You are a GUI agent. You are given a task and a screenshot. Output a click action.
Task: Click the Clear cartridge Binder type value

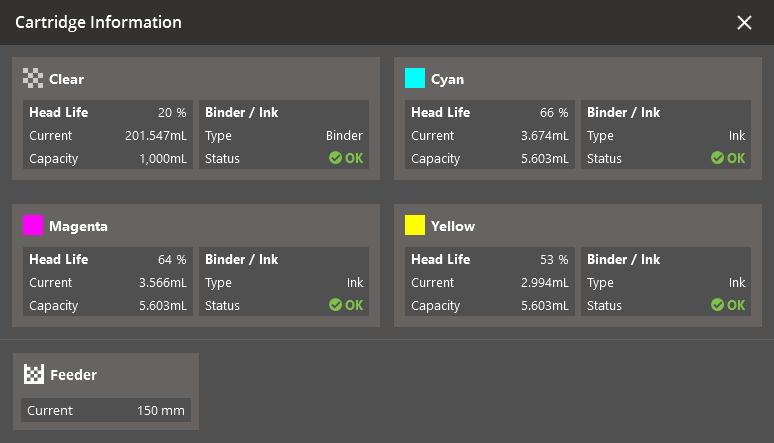344,136
